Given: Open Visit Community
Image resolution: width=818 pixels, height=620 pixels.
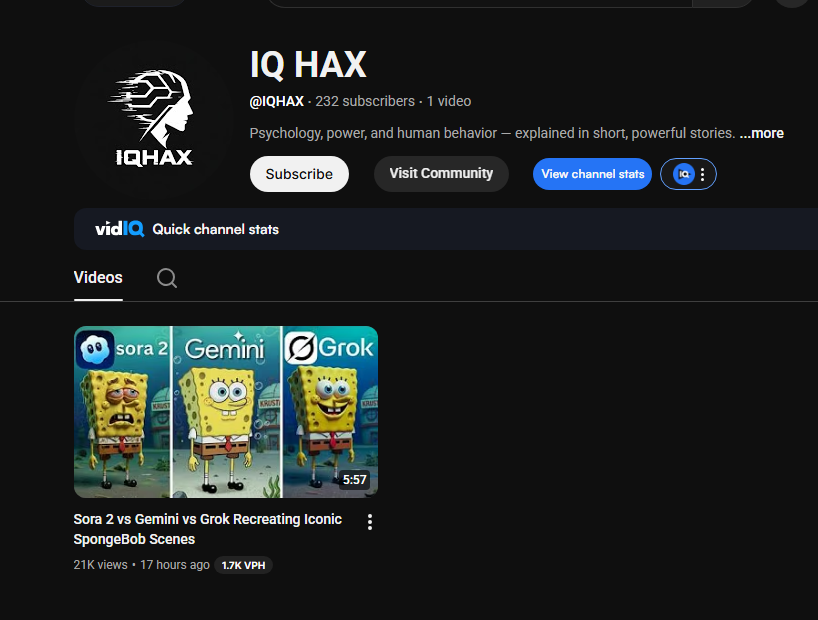Looking at the screenshot, I should [x=441, y=173].
